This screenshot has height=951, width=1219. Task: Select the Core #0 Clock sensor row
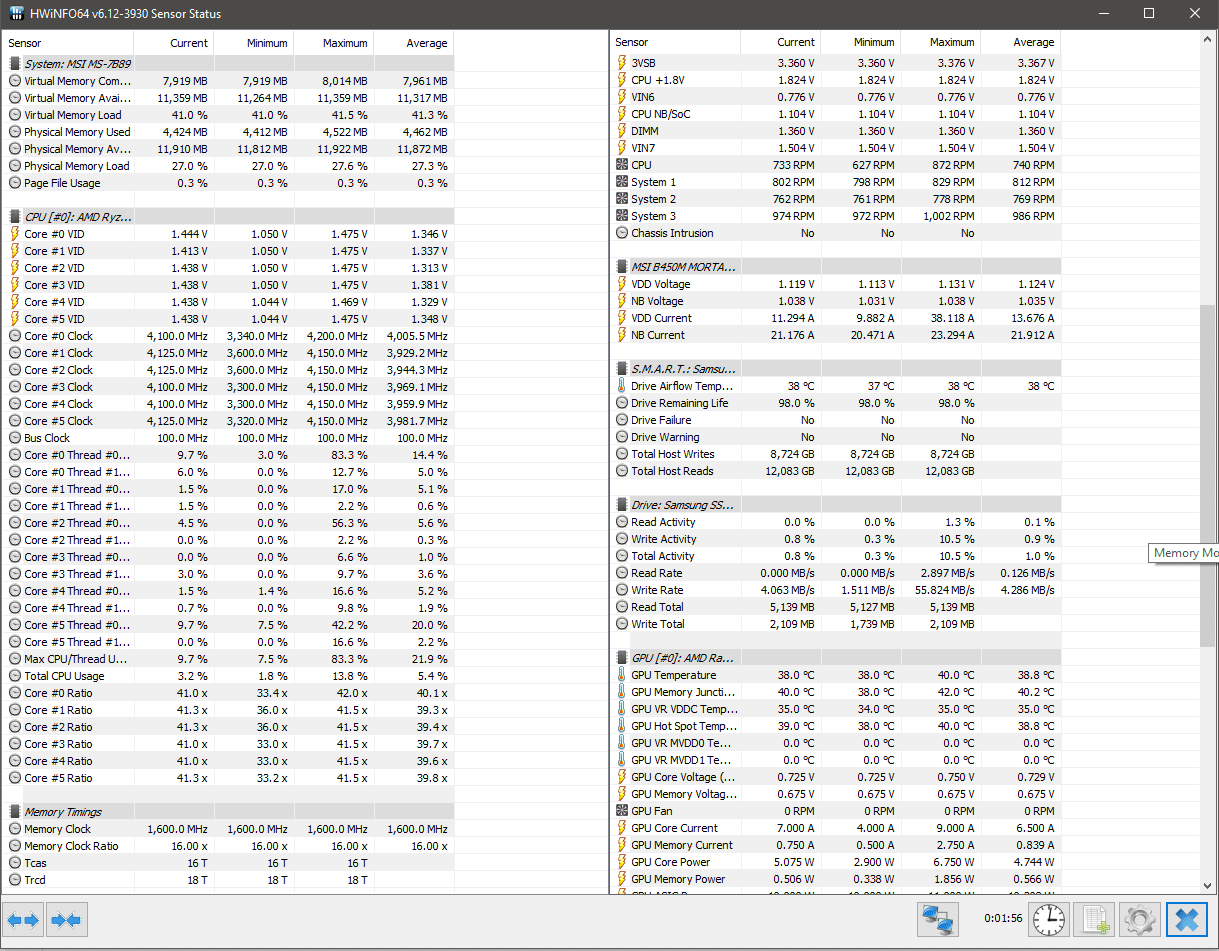click(231, 336)
